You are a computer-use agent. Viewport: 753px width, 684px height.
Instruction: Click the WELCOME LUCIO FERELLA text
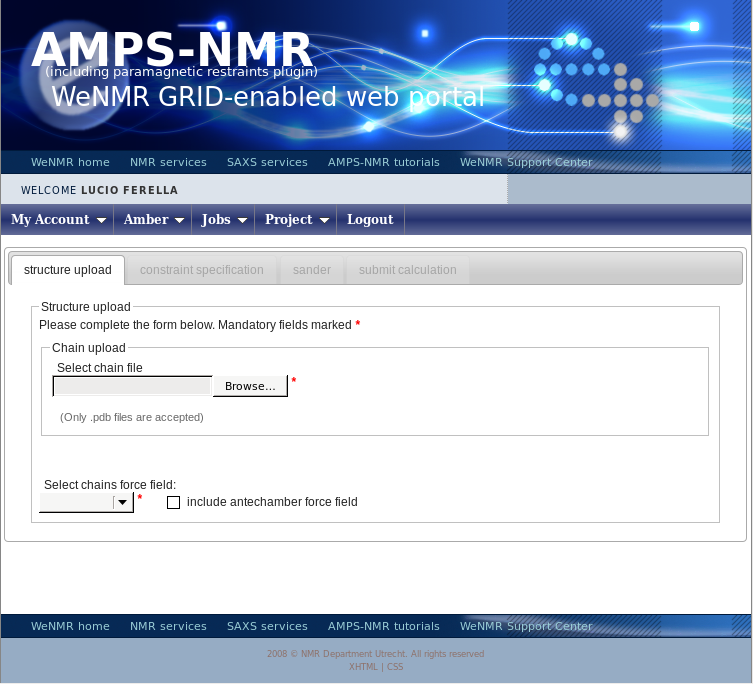99,190
